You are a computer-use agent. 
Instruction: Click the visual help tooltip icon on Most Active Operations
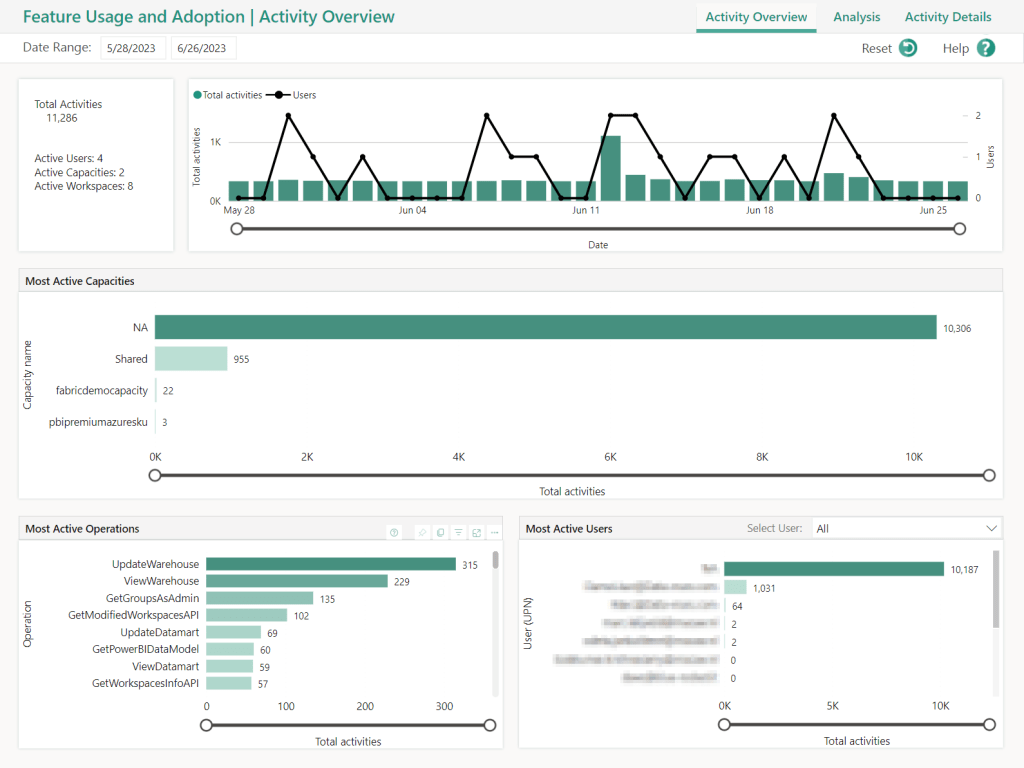point(394,533)
